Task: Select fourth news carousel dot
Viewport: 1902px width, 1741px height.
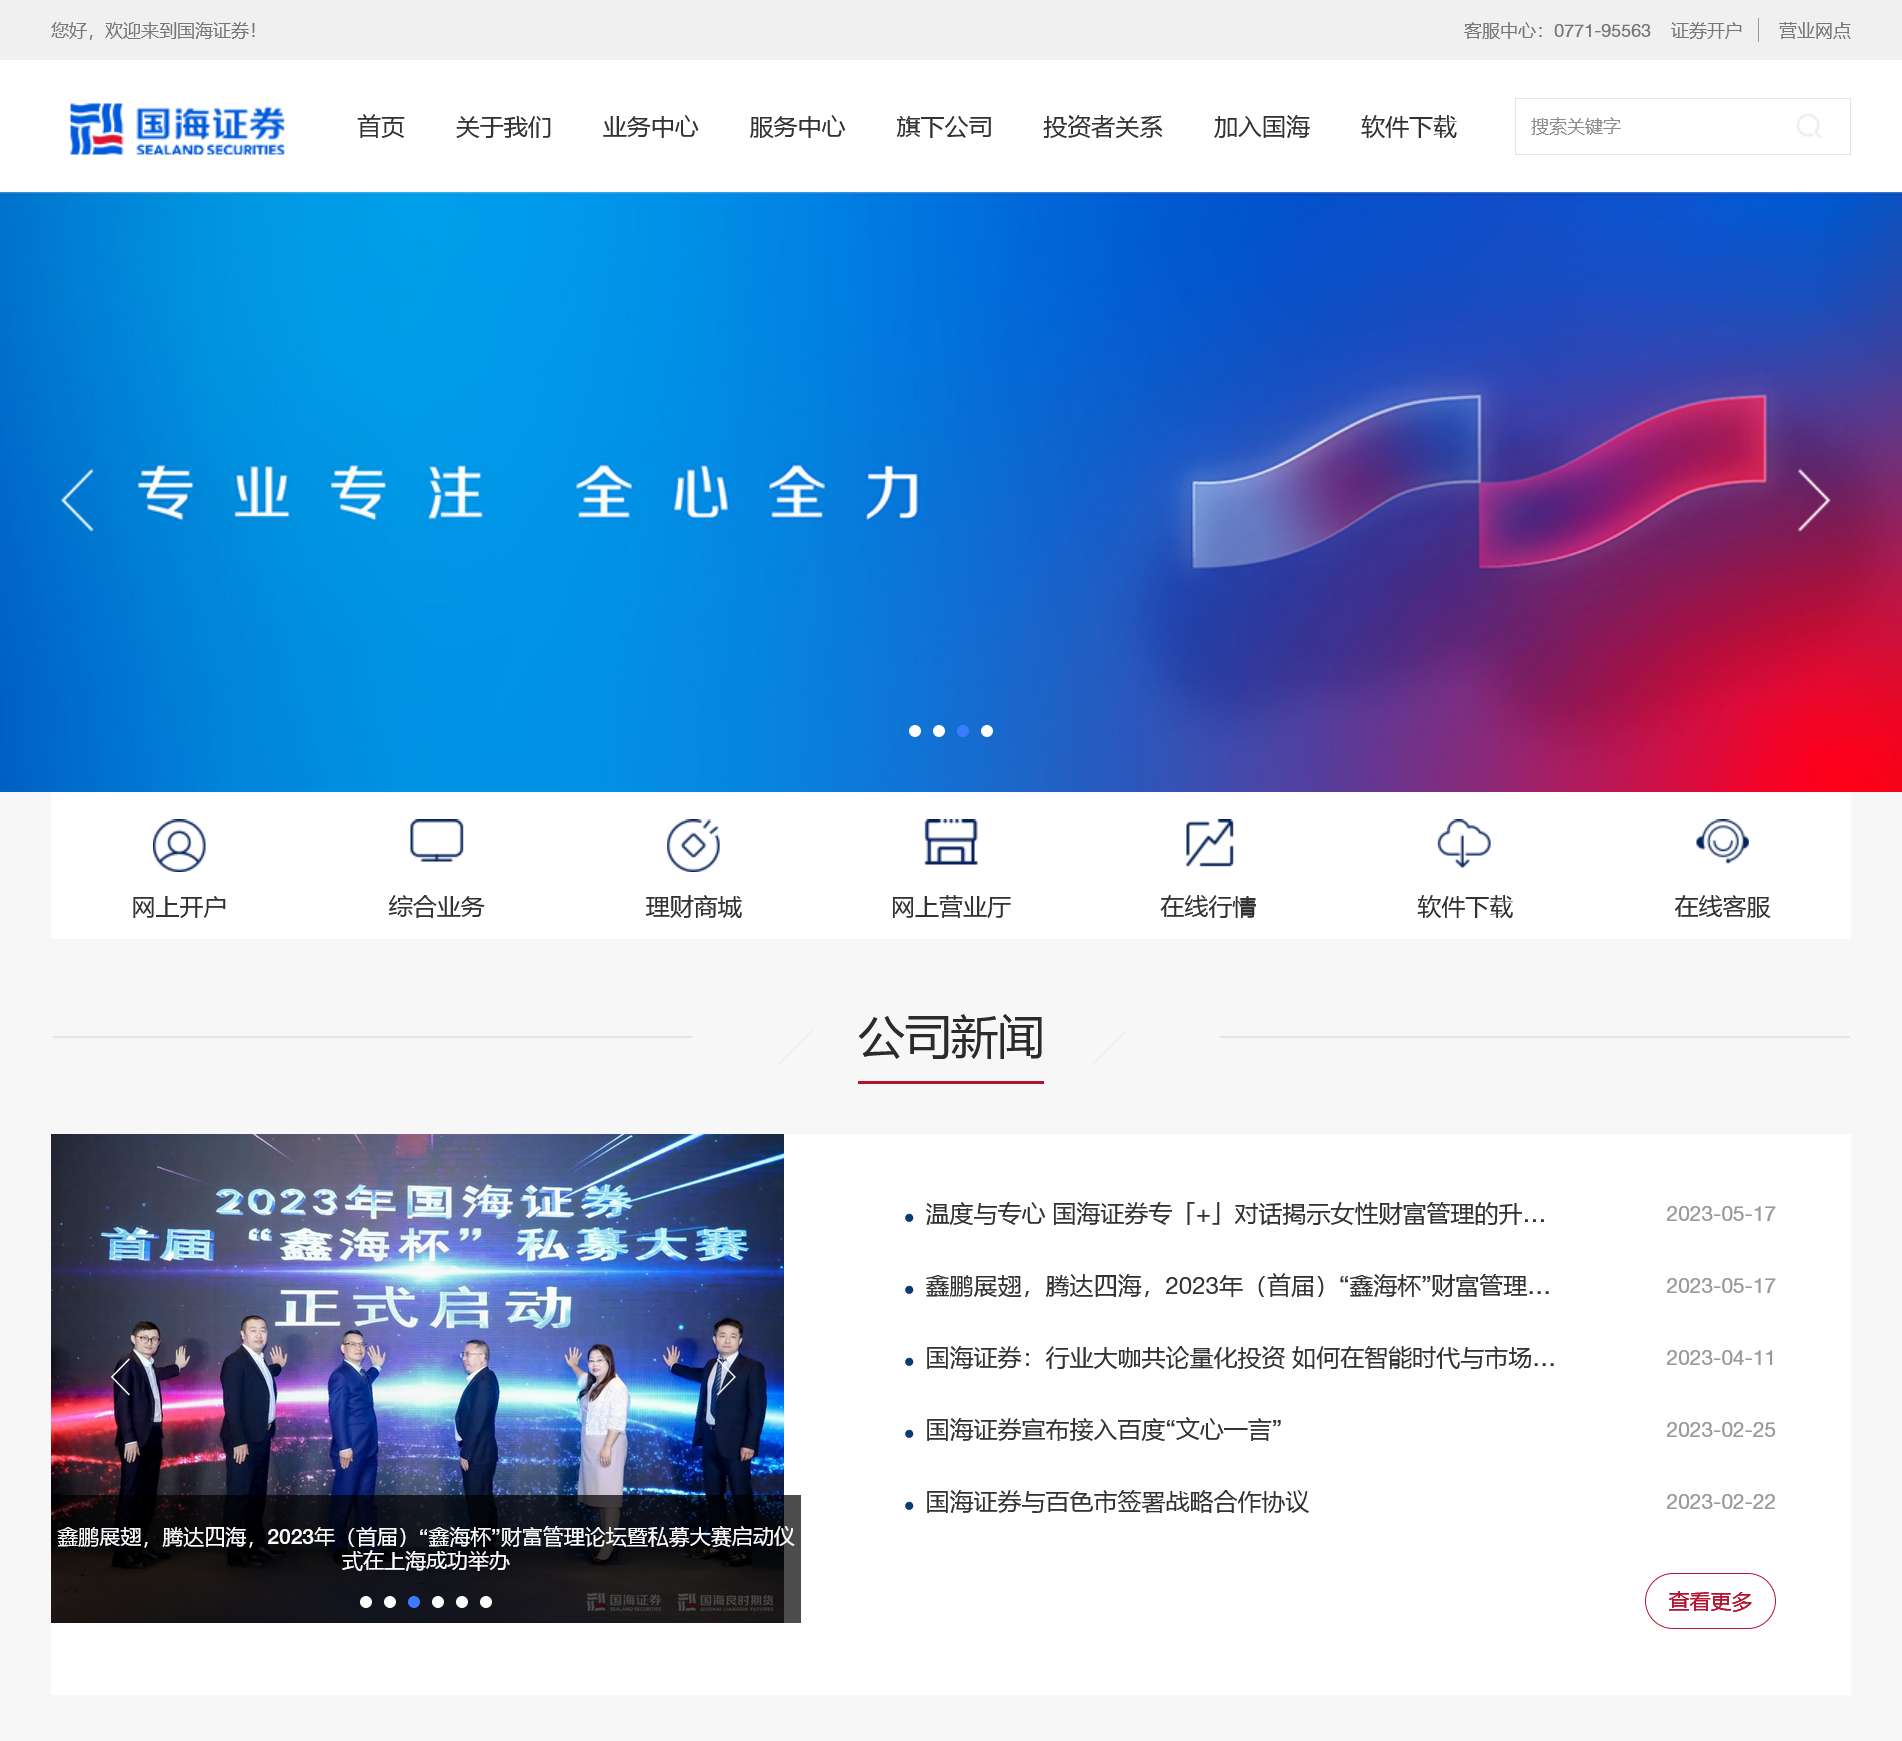Action: pos(438,1602)
